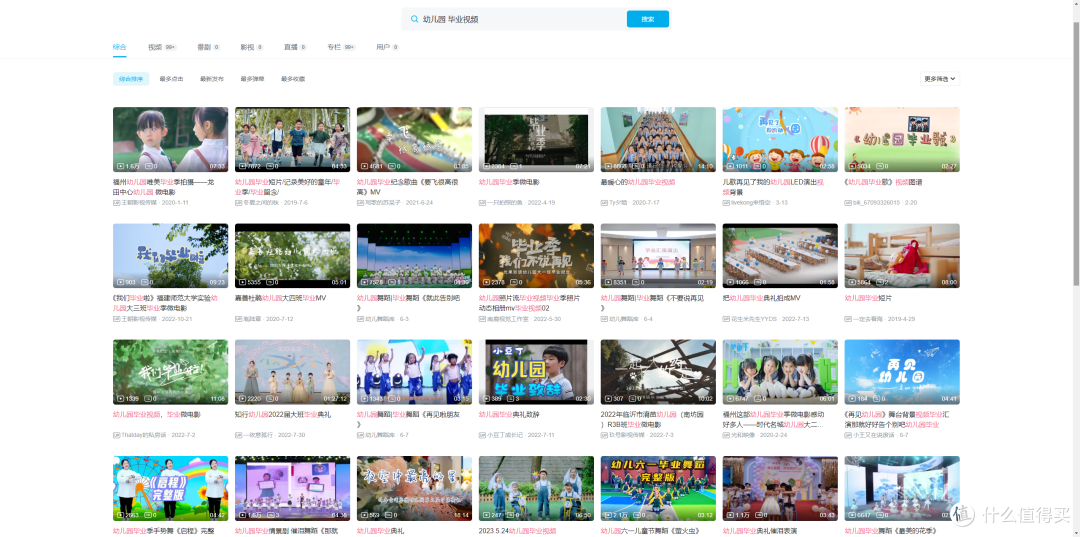Switch to the 直播 results tab
The height and width of the screenshot is (537, 1080).
click(295, 47)
